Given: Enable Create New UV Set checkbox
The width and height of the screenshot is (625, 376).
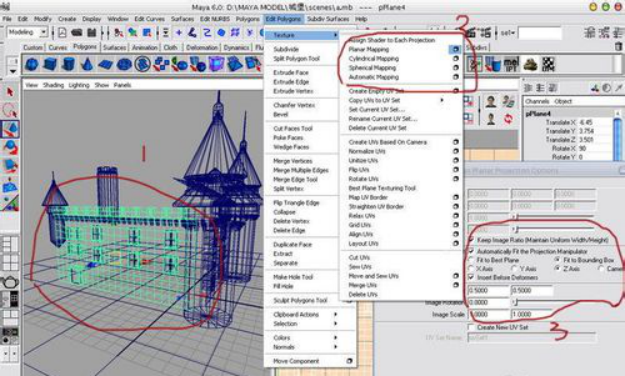Looking at the screenshot, I should point(472,327).
